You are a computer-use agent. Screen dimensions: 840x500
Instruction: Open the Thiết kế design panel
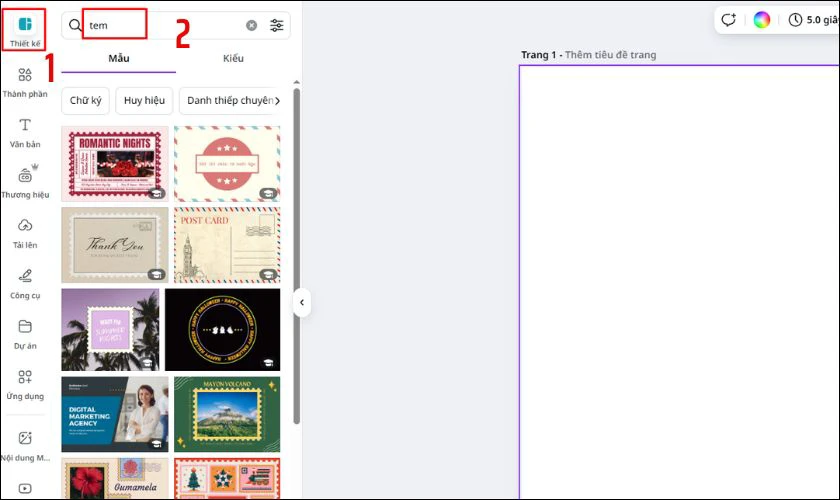25,31
